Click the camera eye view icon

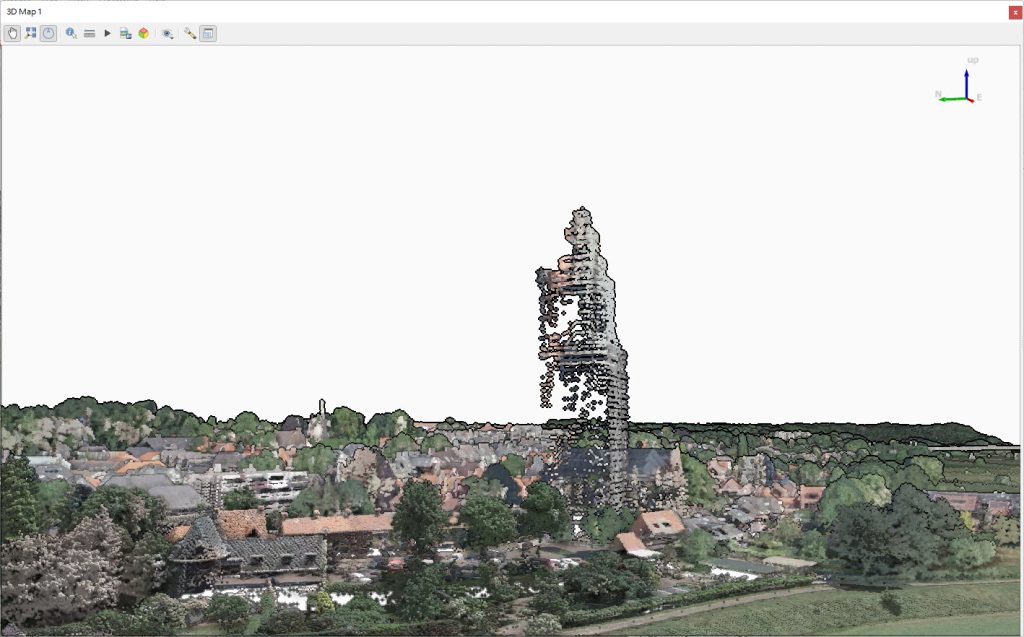(166, 33)
